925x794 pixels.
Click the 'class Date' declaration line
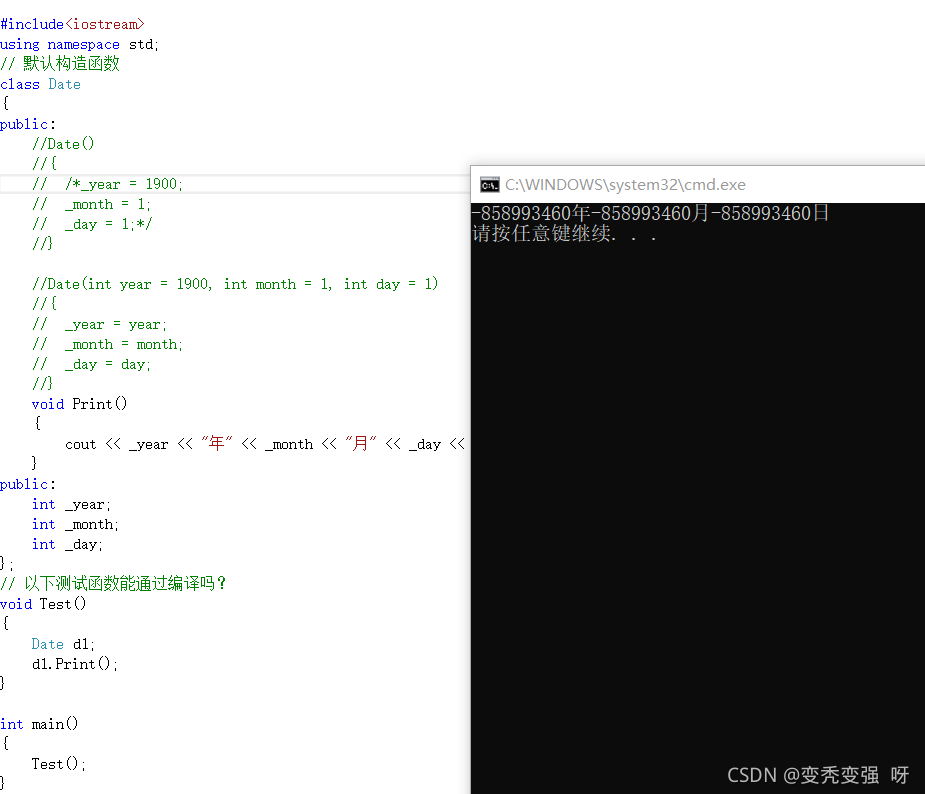[x=40, y=84]
